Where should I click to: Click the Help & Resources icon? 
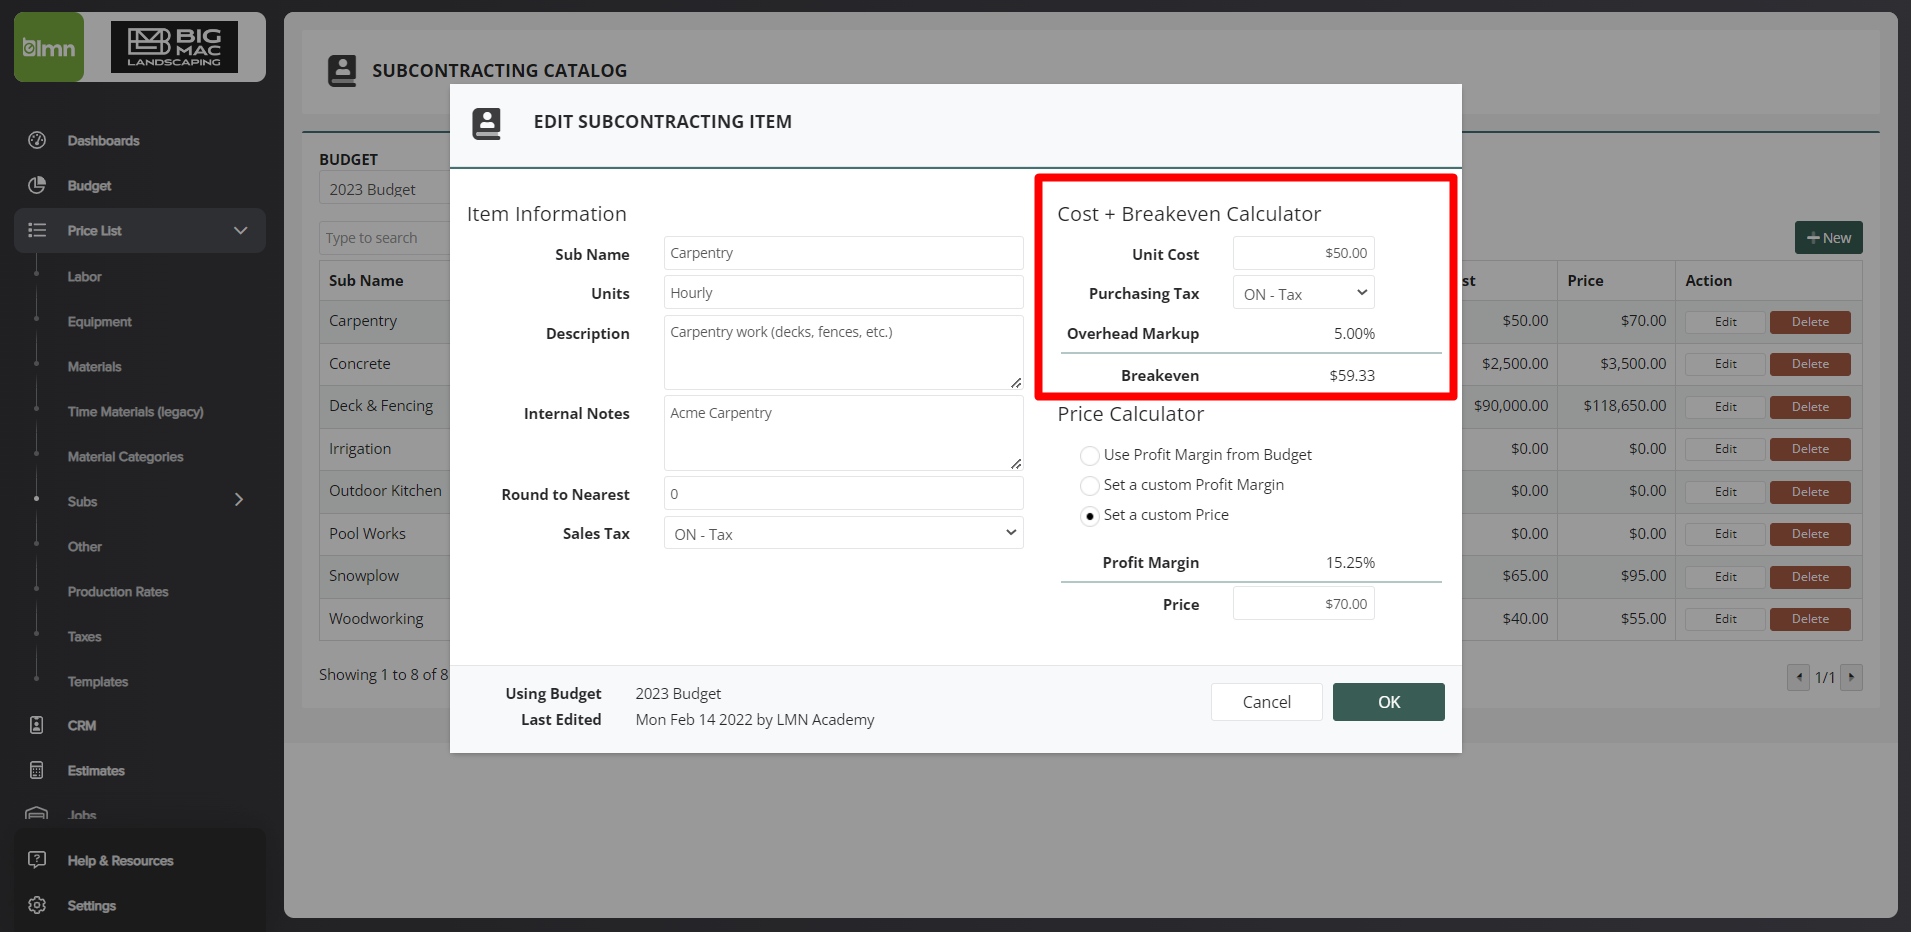(37, 860)
